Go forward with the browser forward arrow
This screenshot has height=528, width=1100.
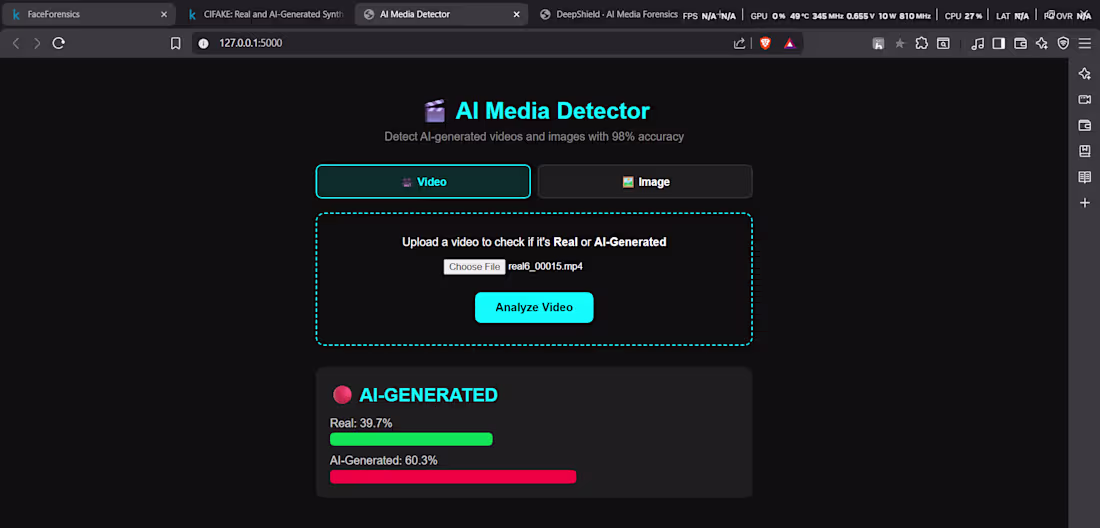[37, 43]
